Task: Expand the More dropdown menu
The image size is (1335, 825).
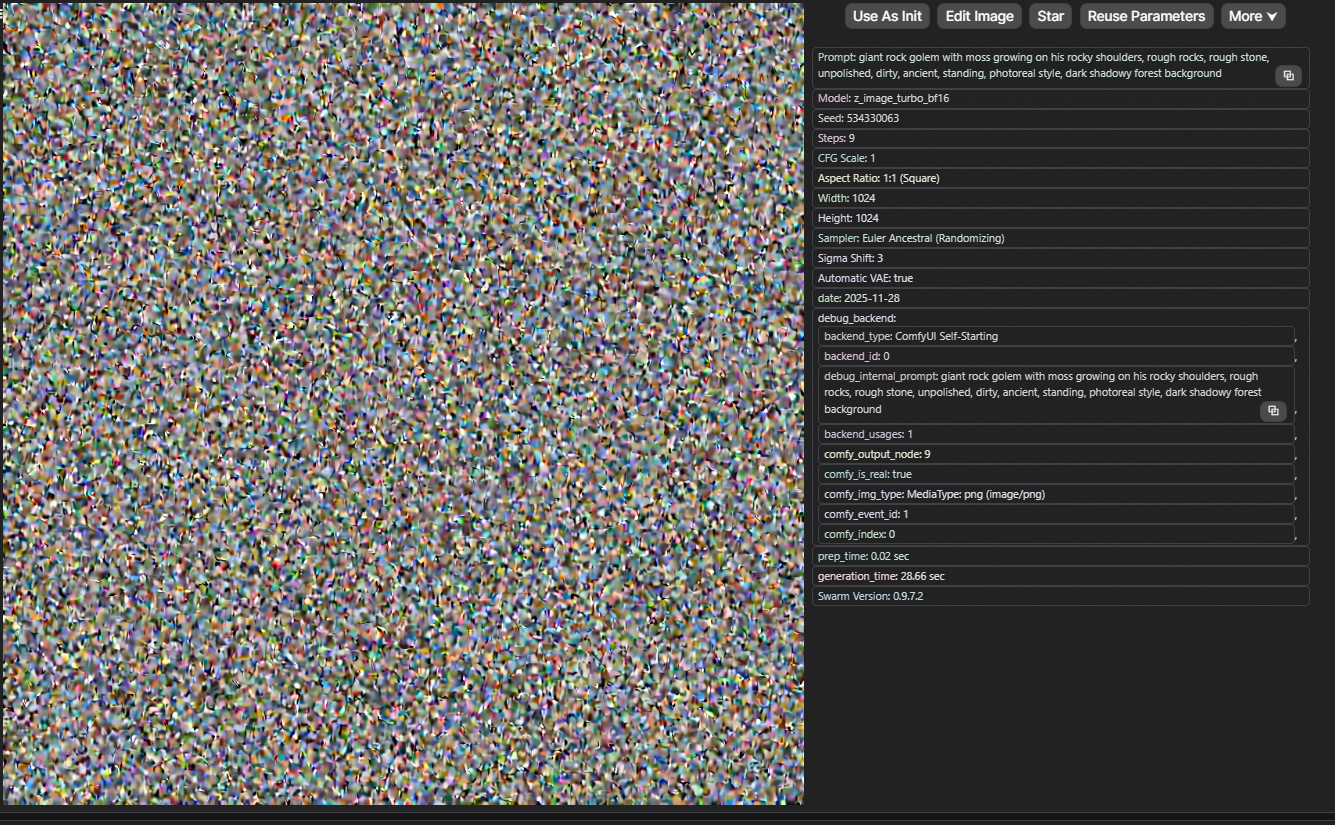Action: point(1253,16)
